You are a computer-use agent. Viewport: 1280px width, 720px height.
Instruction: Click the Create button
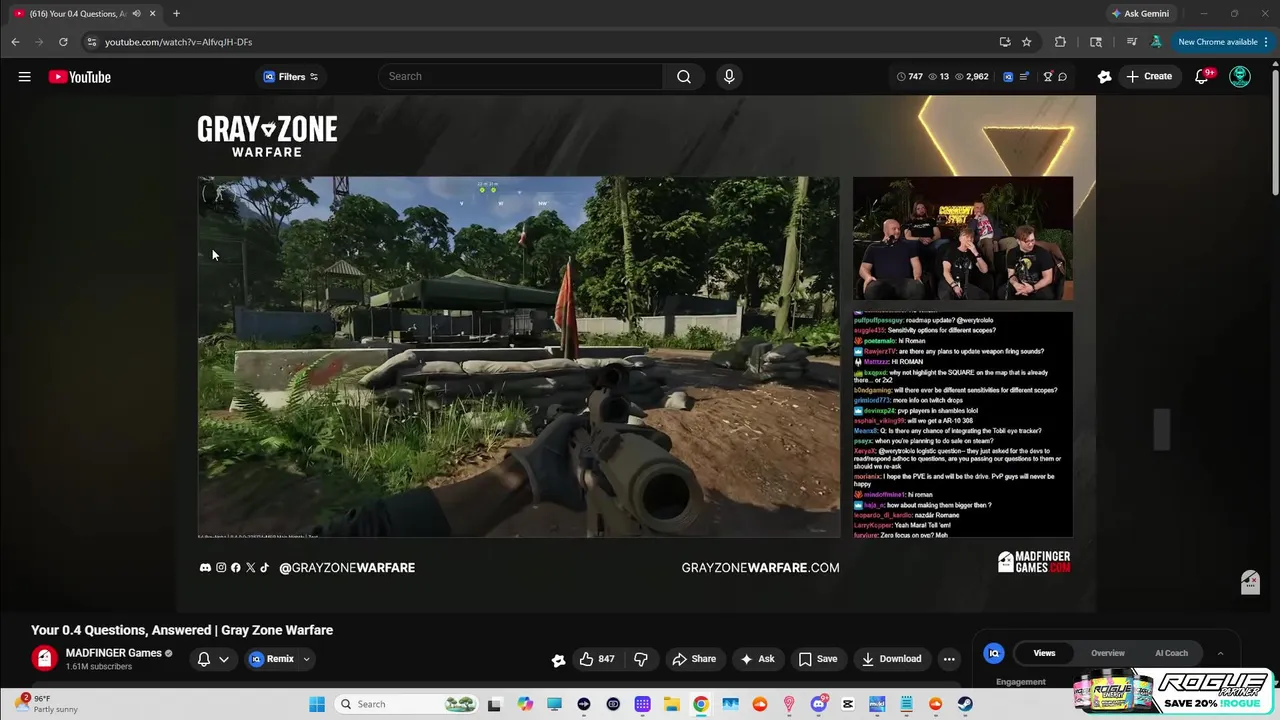click(x=1149, y=76)
